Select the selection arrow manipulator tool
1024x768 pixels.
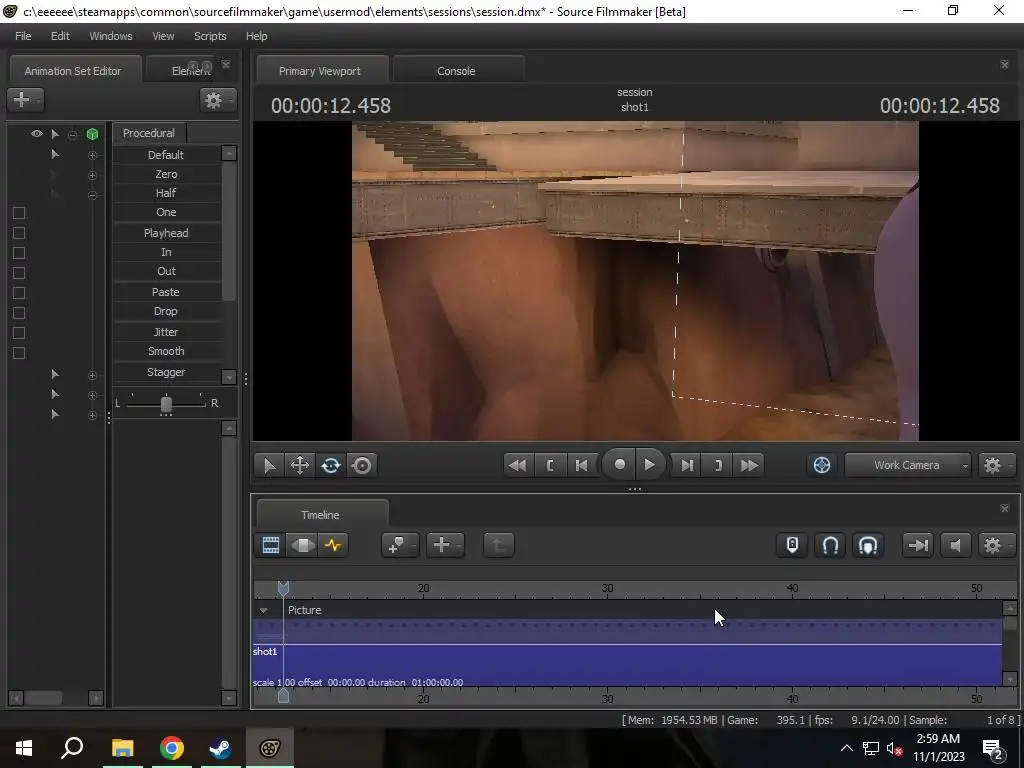coord(269,465)
